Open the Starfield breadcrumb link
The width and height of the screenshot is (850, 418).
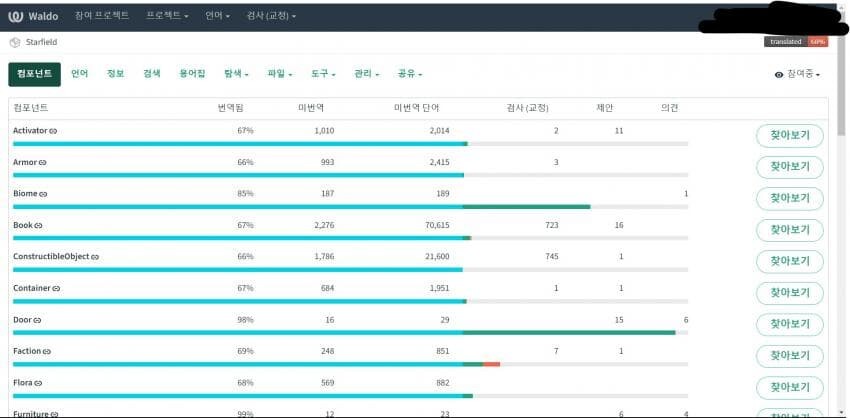[x=41, y=42]
